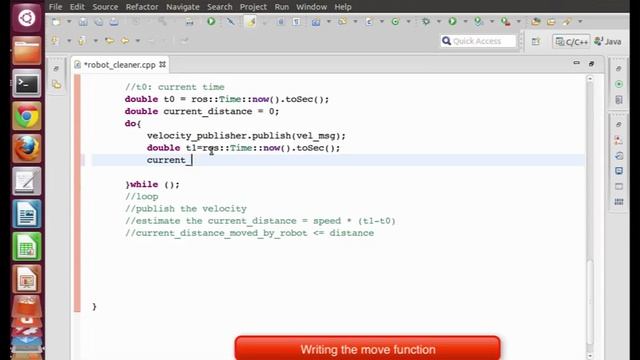Switch to the C/C++ perspective

(571, 42)
